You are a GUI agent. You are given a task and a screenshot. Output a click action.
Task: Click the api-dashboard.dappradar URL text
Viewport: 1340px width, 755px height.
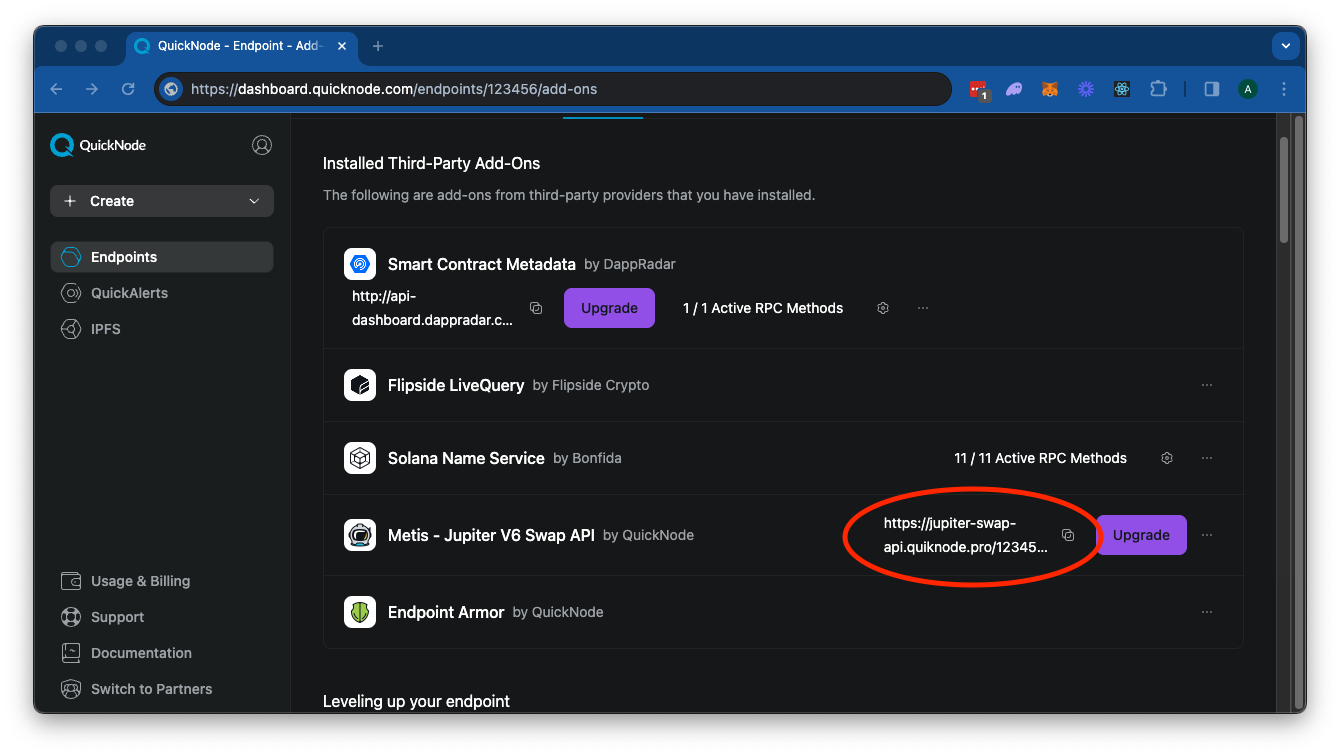tap(433, 308)
